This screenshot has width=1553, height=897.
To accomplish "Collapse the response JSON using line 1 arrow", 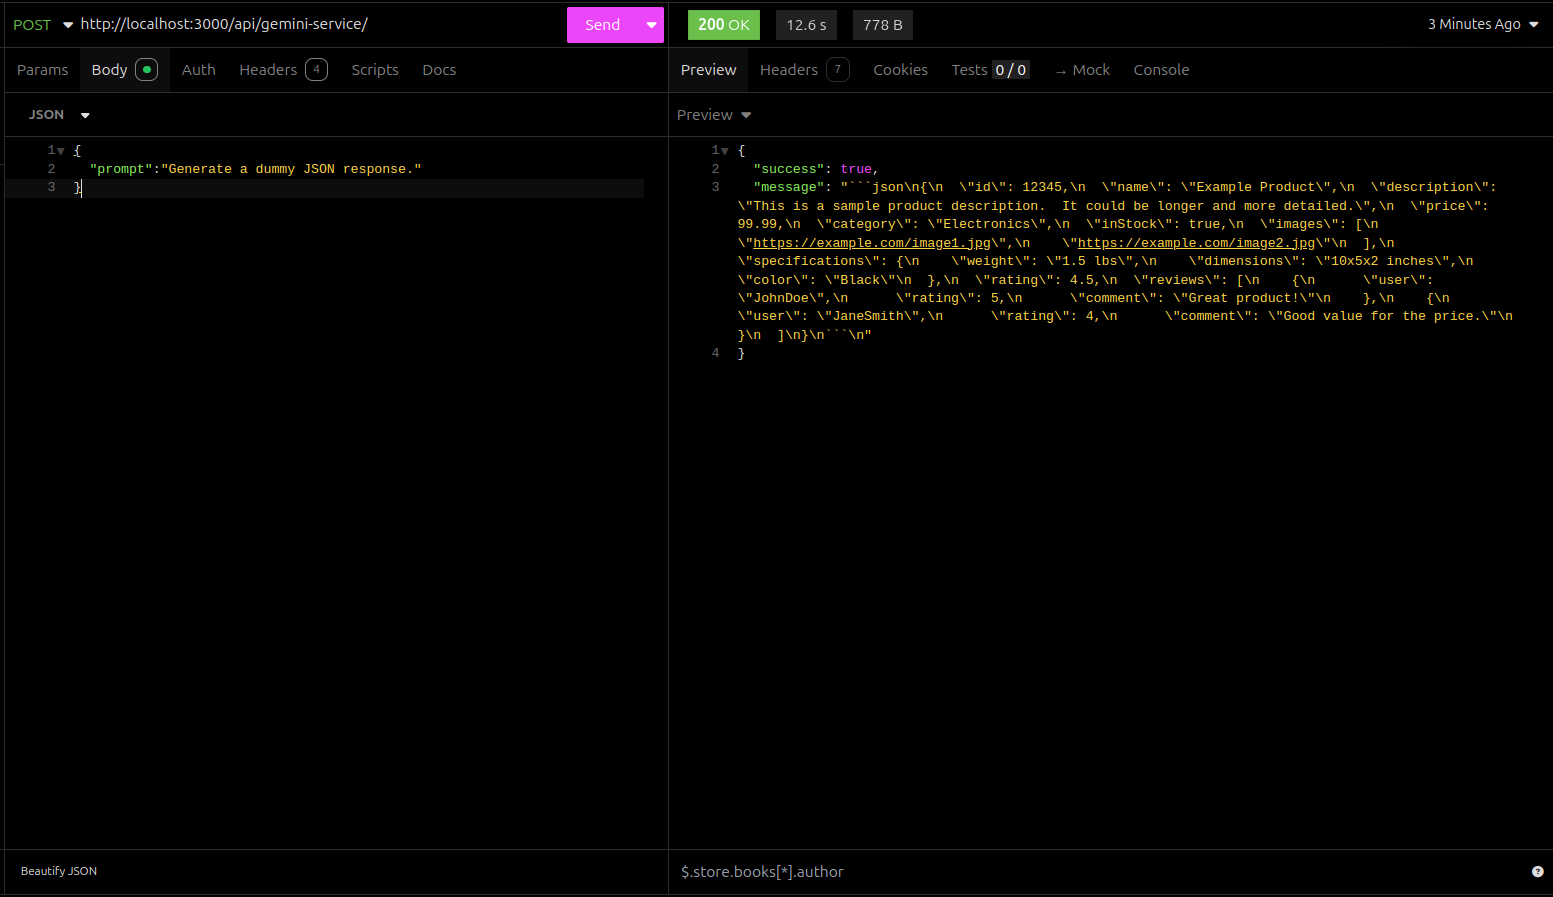I will tap(726, 150).
